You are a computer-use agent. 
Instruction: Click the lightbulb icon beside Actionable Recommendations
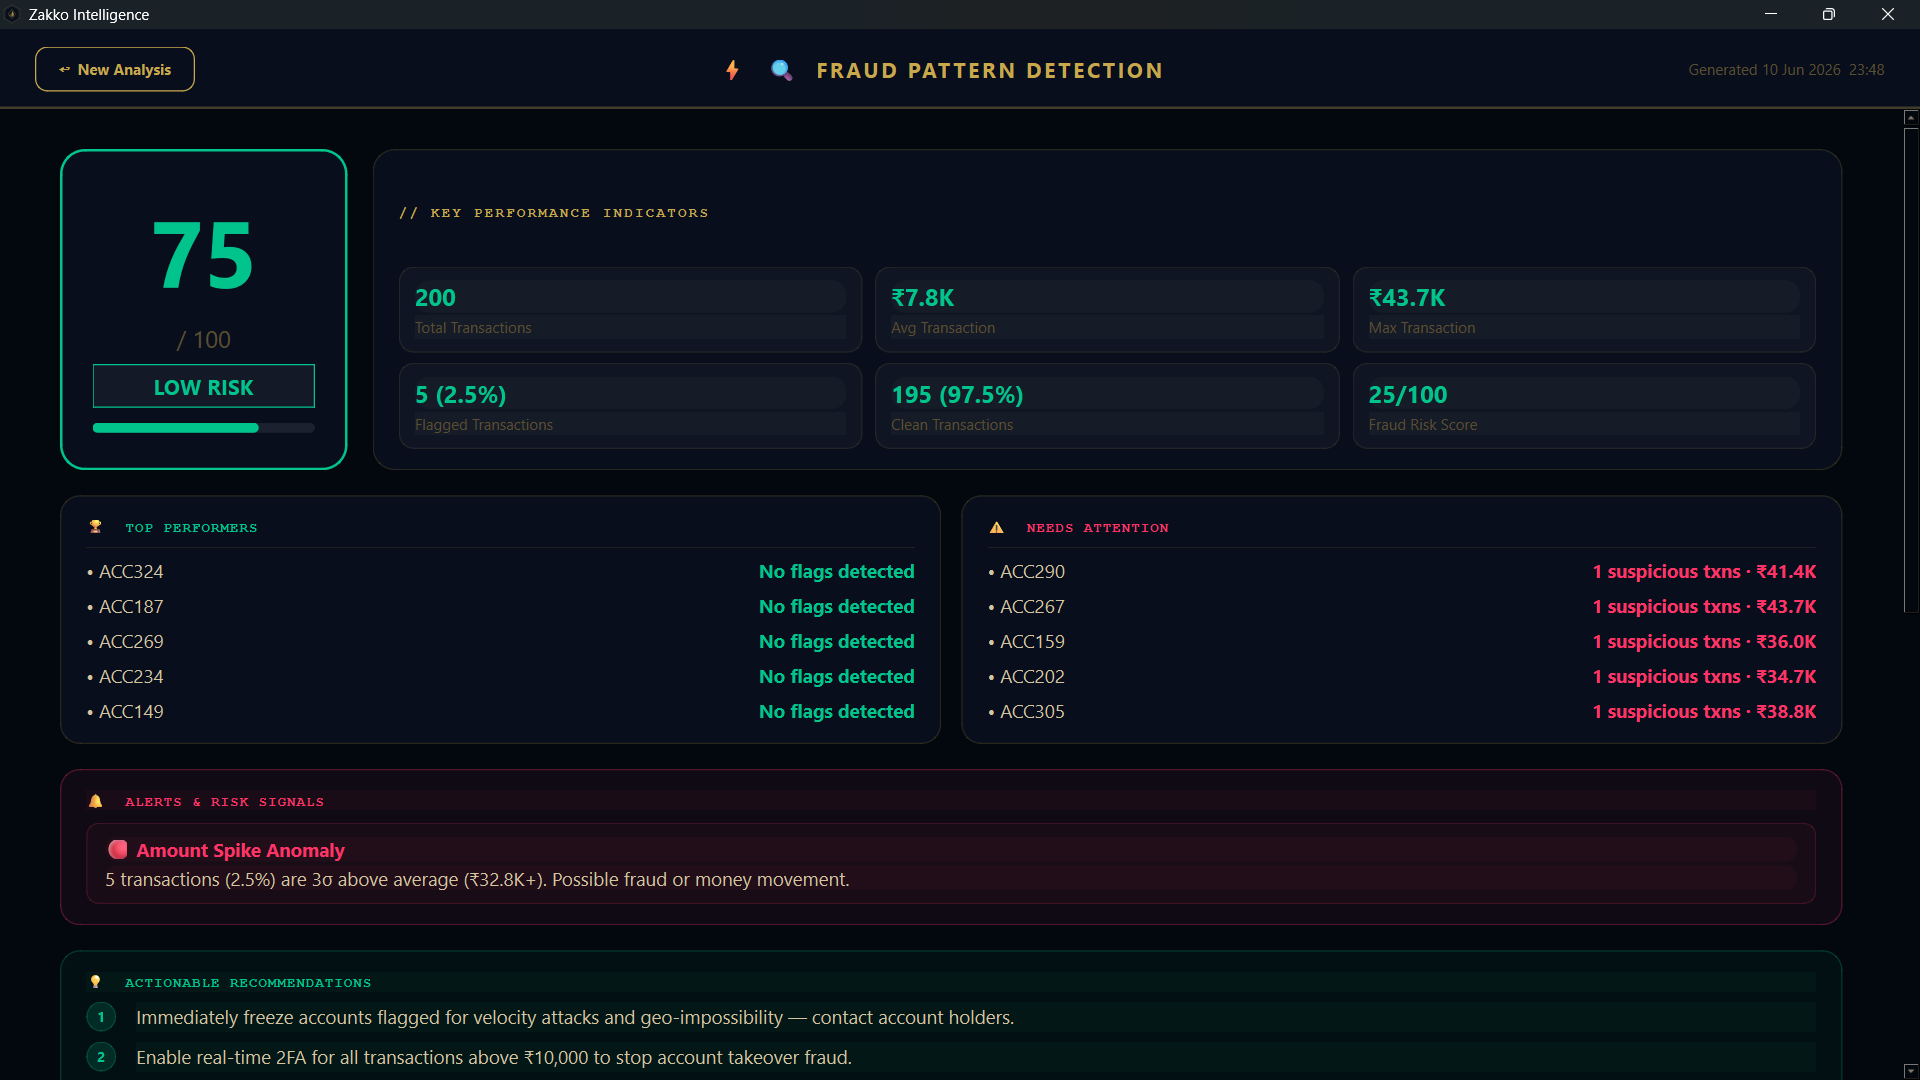pyautogui.click(x=96, y=982)
